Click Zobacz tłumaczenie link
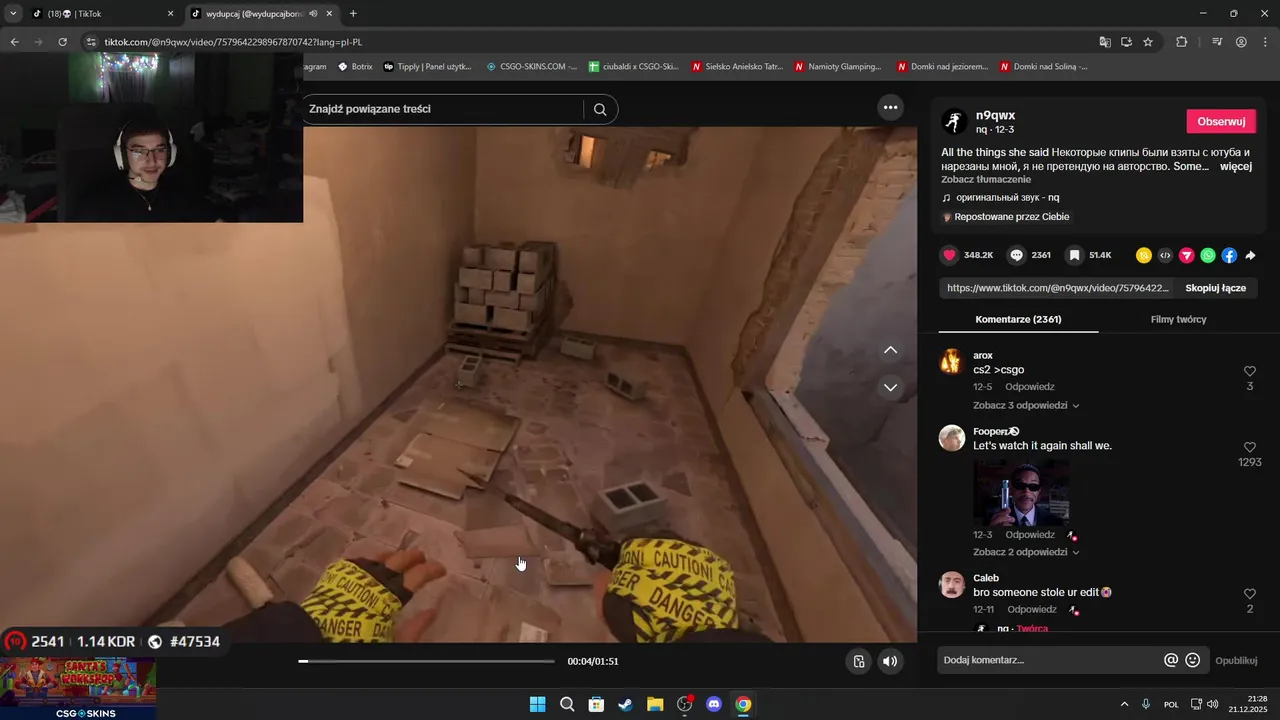Viewport: 1280px width, 720px height. [986, 179]
